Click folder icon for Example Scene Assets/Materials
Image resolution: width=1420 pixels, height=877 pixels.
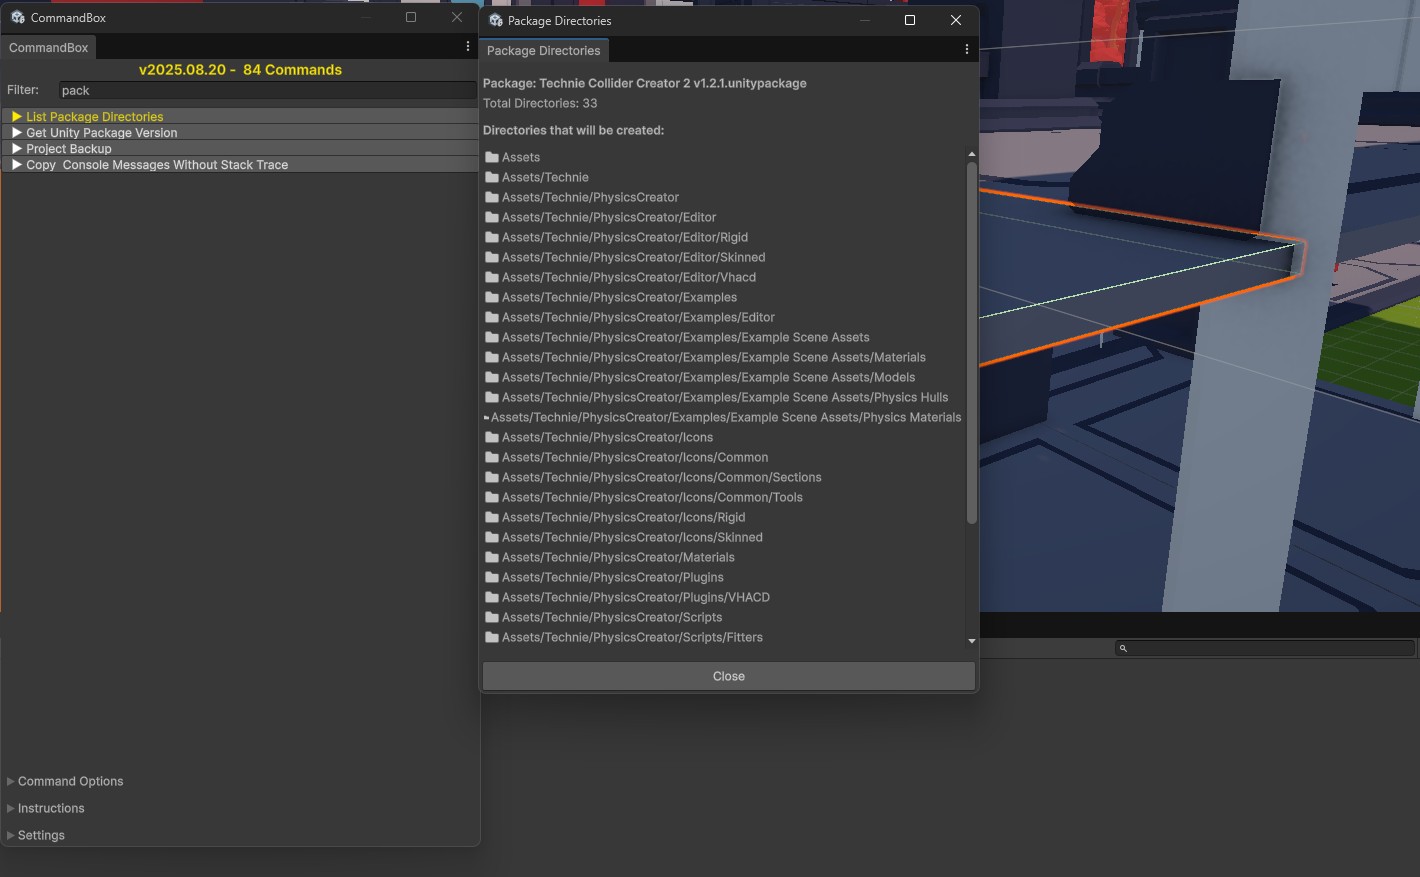pyautogui.click(x=492, y=357)
